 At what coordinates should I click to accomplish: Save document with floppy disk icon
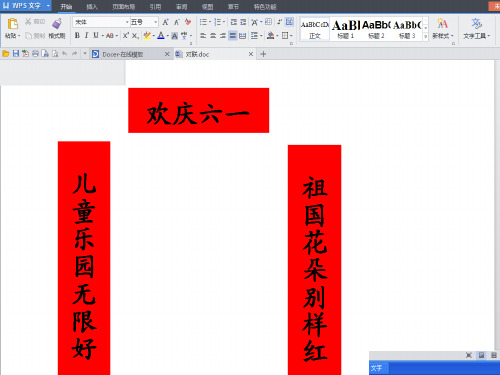16,54
